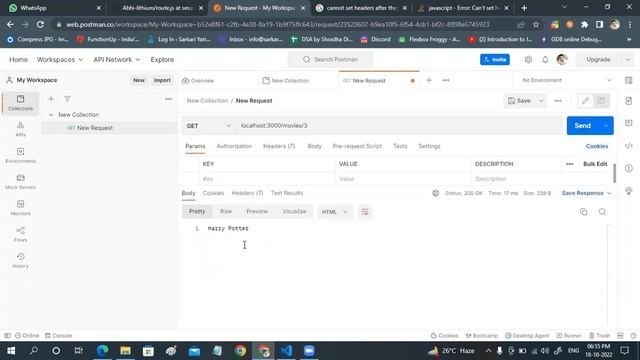
Task: Add a new request tab
Action: tap(429, 80)
